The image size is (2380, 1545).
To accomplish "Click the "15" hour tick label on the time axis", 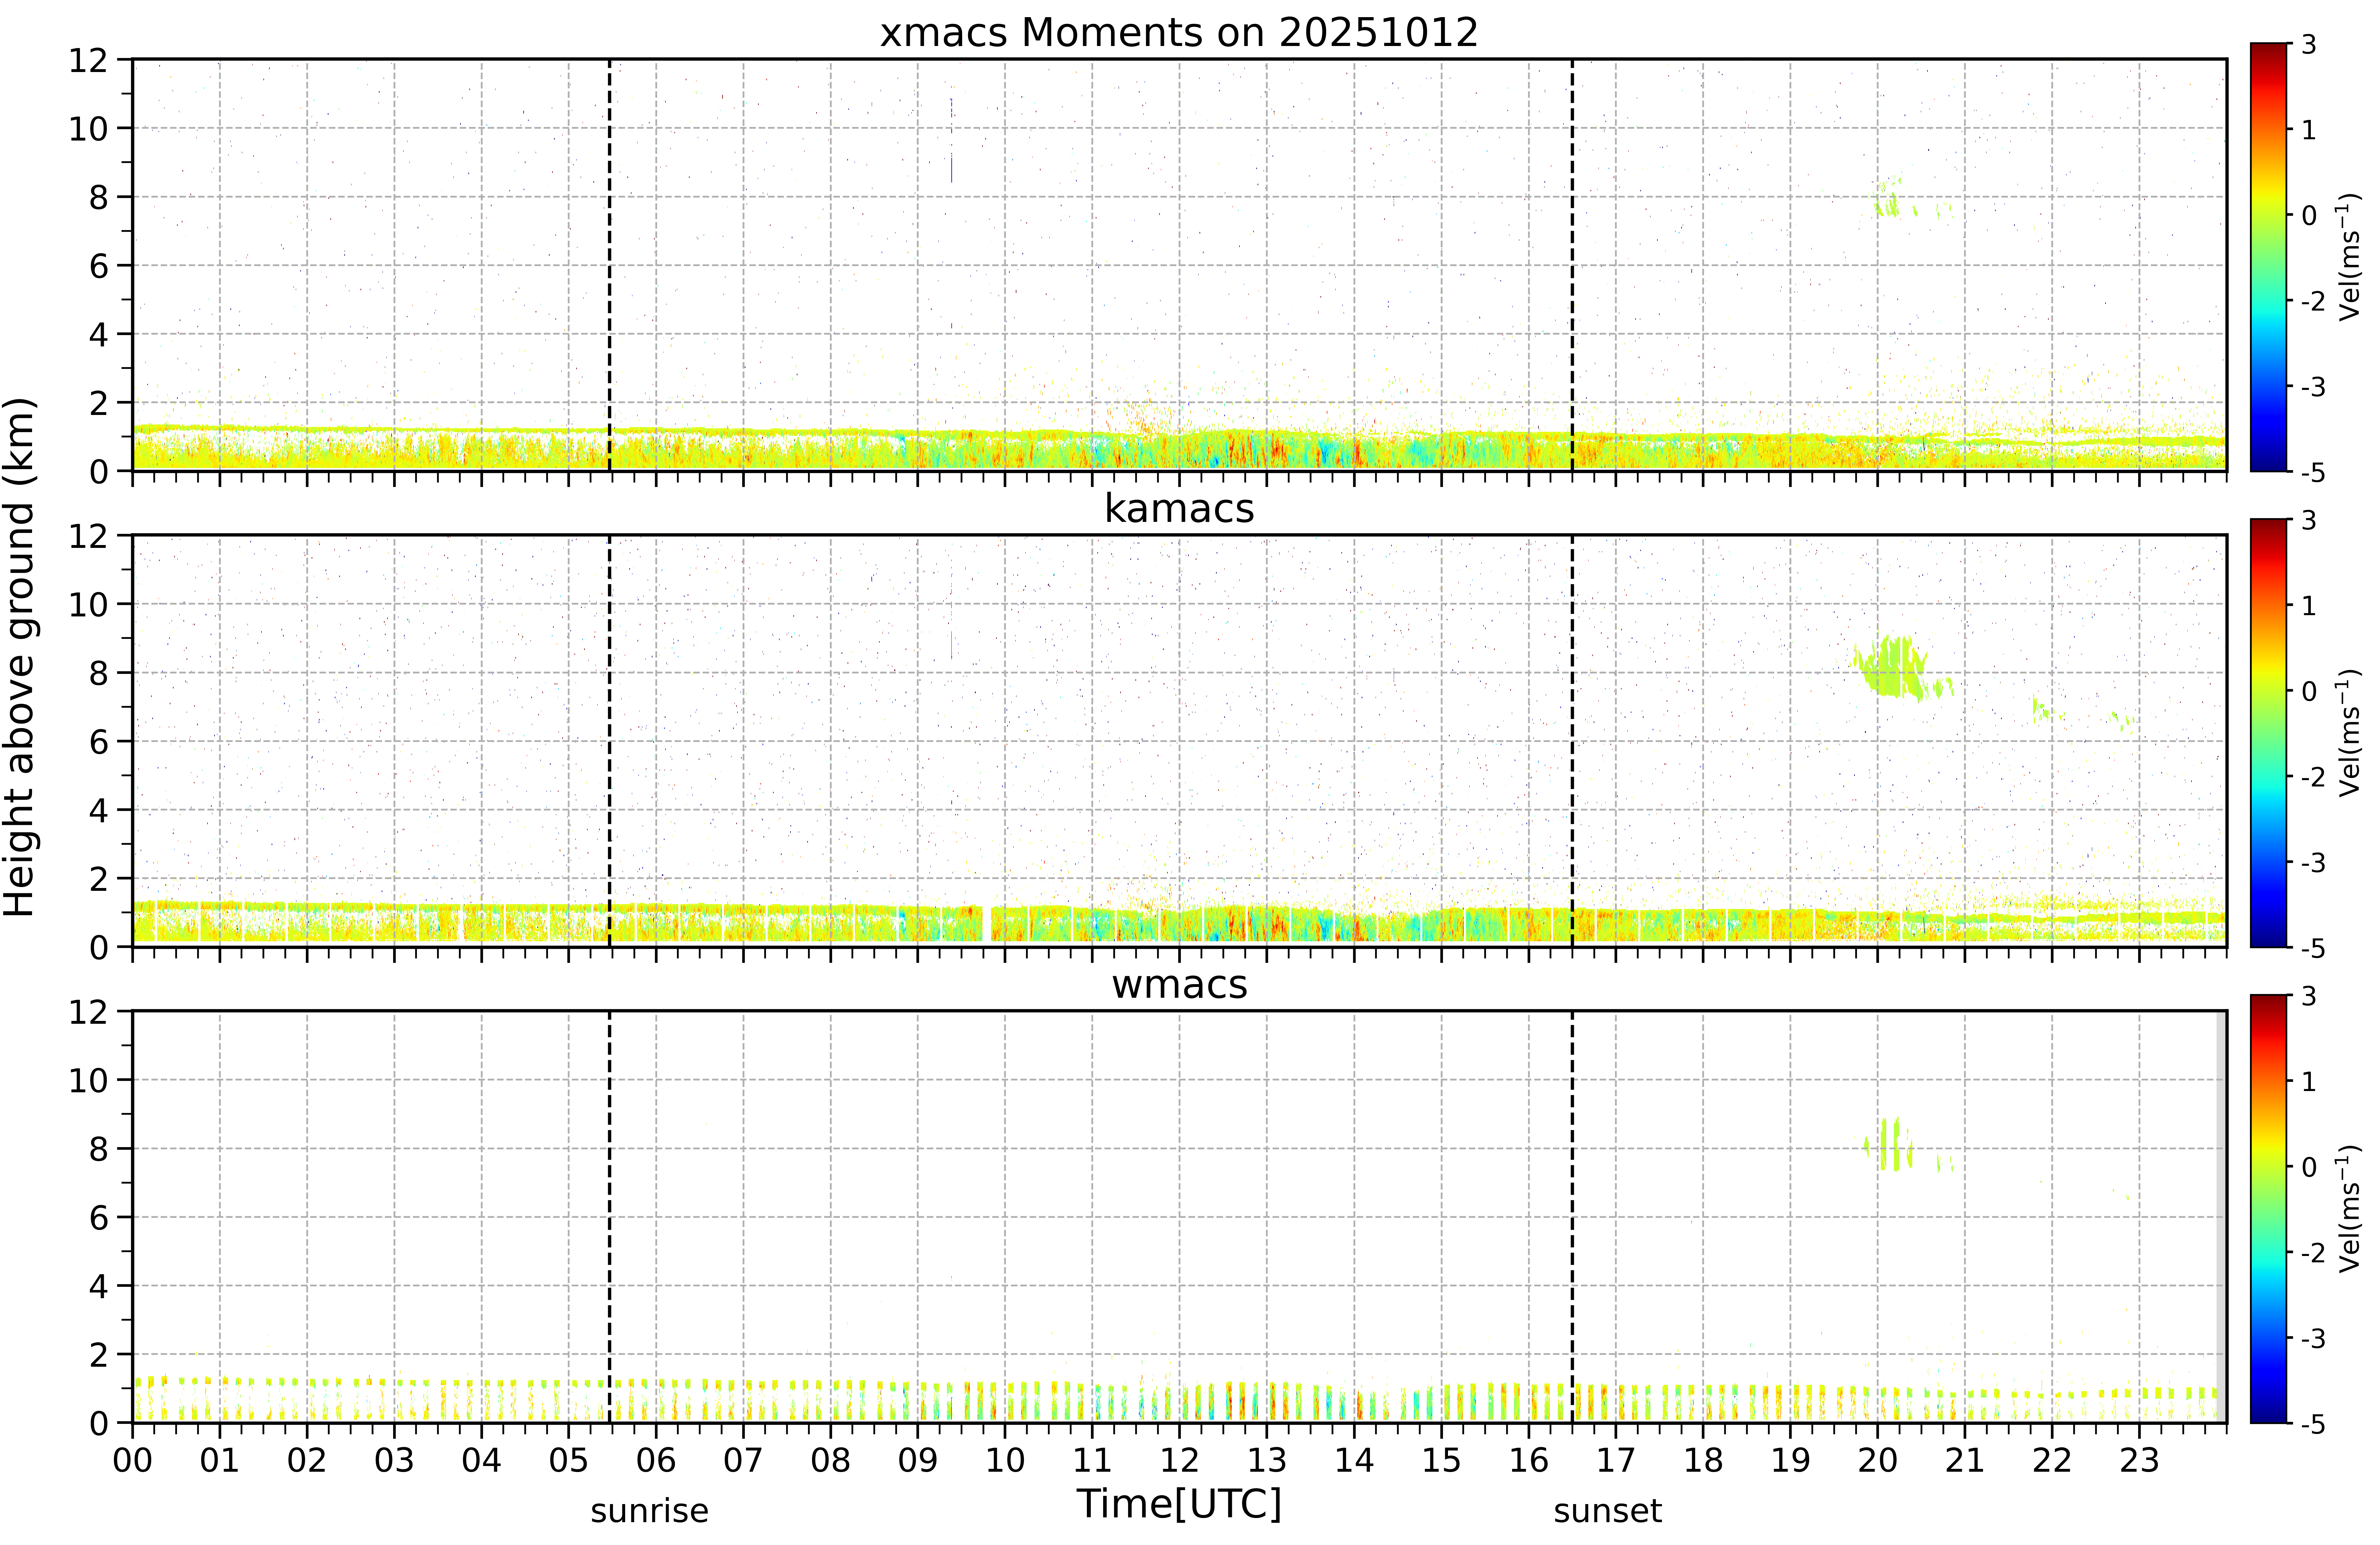I will tap(1441, 1461).
